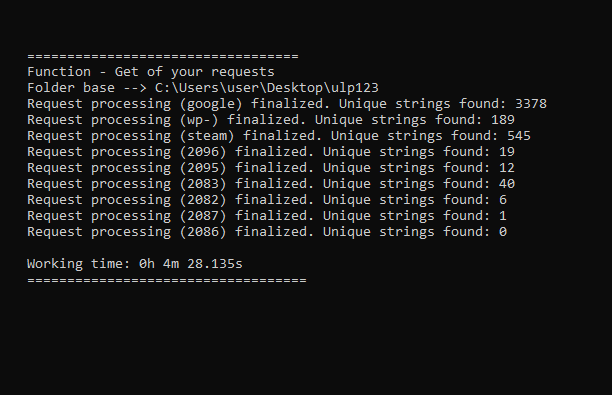Click the (google) request processing line
Viewport: 612px width, 395px height.
pos(287,104)
